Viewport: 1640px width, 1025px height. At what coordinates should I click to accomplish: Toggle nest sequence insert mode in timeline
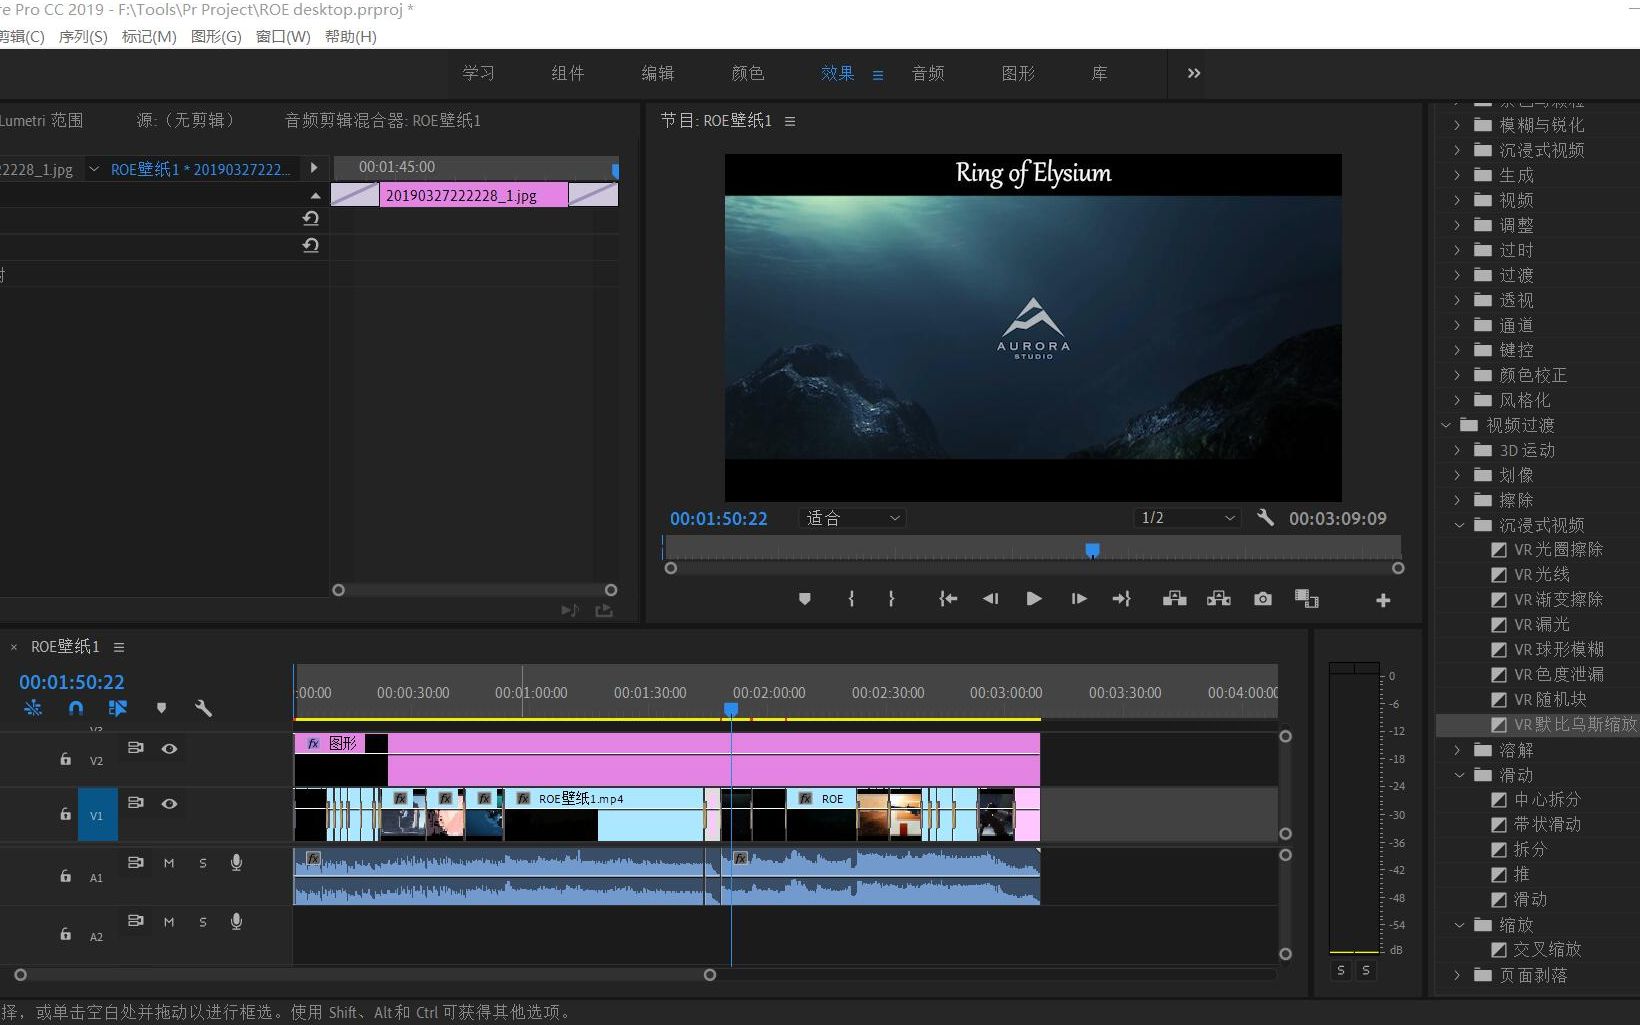click(x=33, y=708)
